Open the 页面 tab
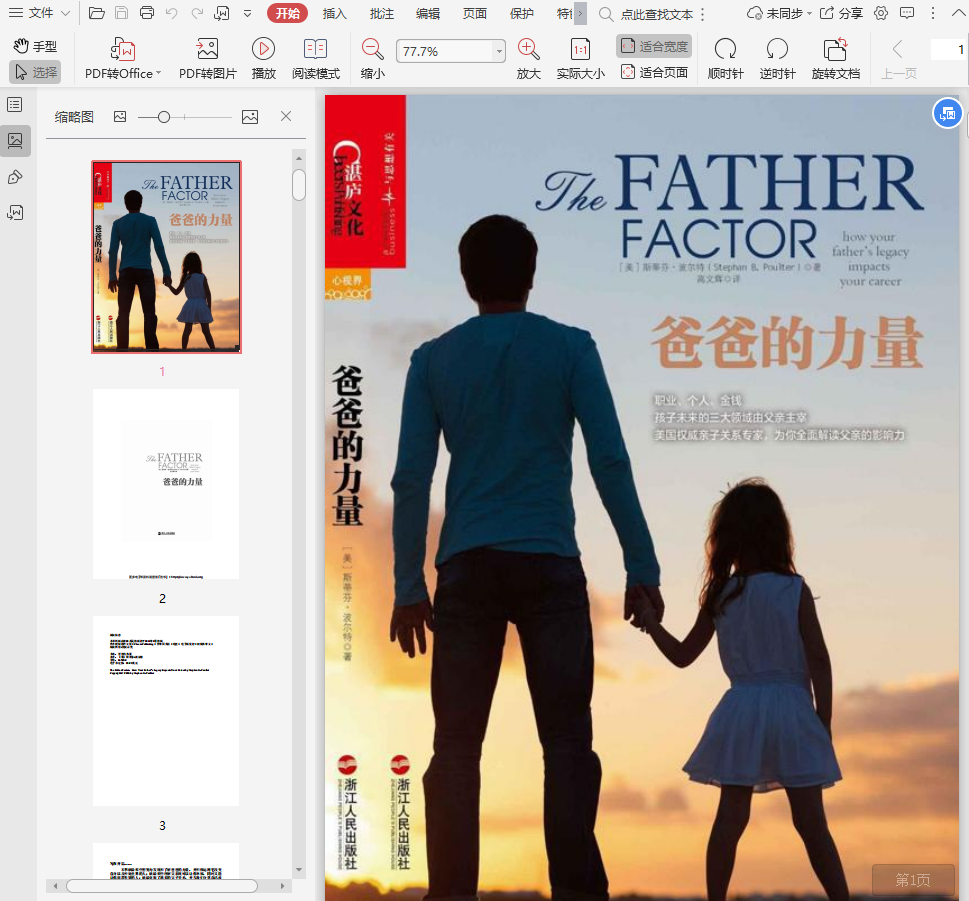 pos(475,14)
